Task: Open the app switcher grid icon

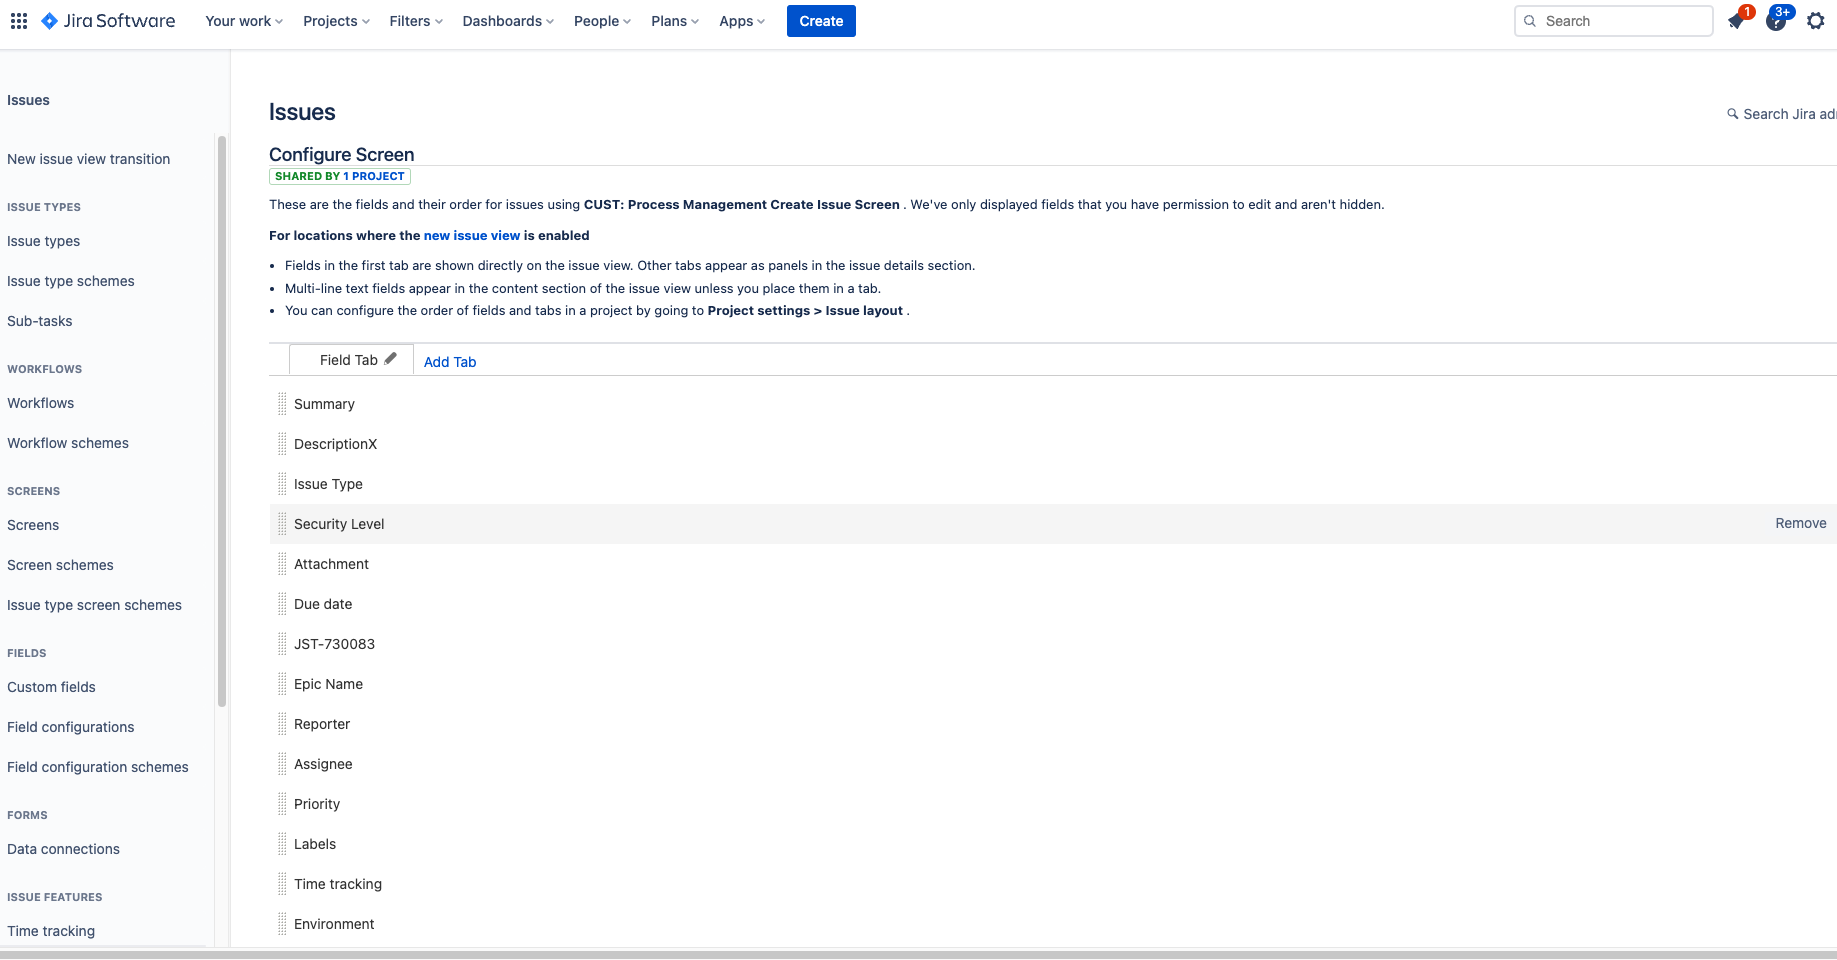Action: pyautogui.click(x=19, y=21)
